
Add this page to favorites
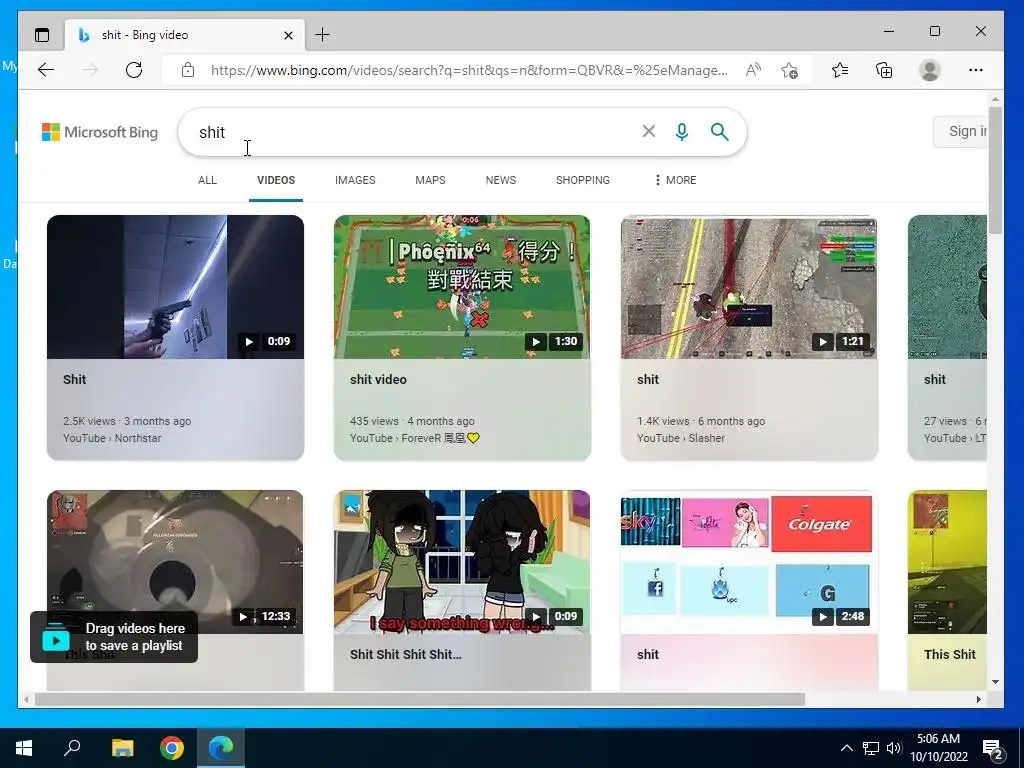coord(790,70)
